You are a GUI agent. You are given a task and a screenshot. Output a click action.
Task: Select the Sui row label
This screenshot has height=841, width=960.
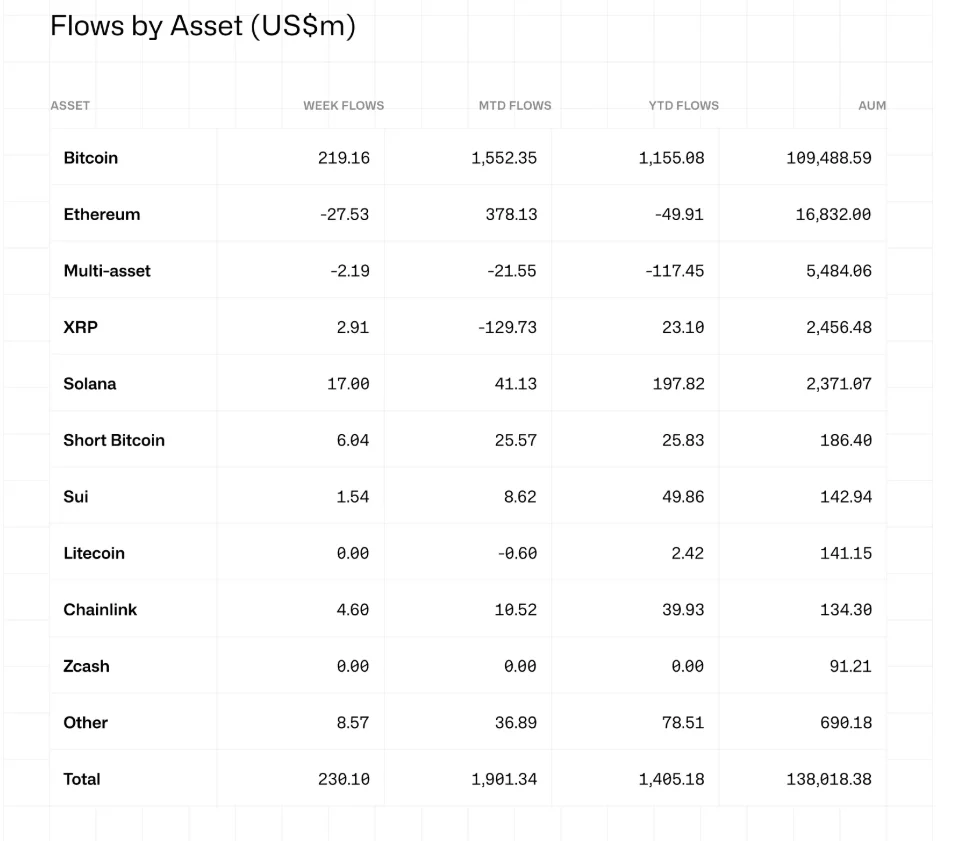coord(75,497)
